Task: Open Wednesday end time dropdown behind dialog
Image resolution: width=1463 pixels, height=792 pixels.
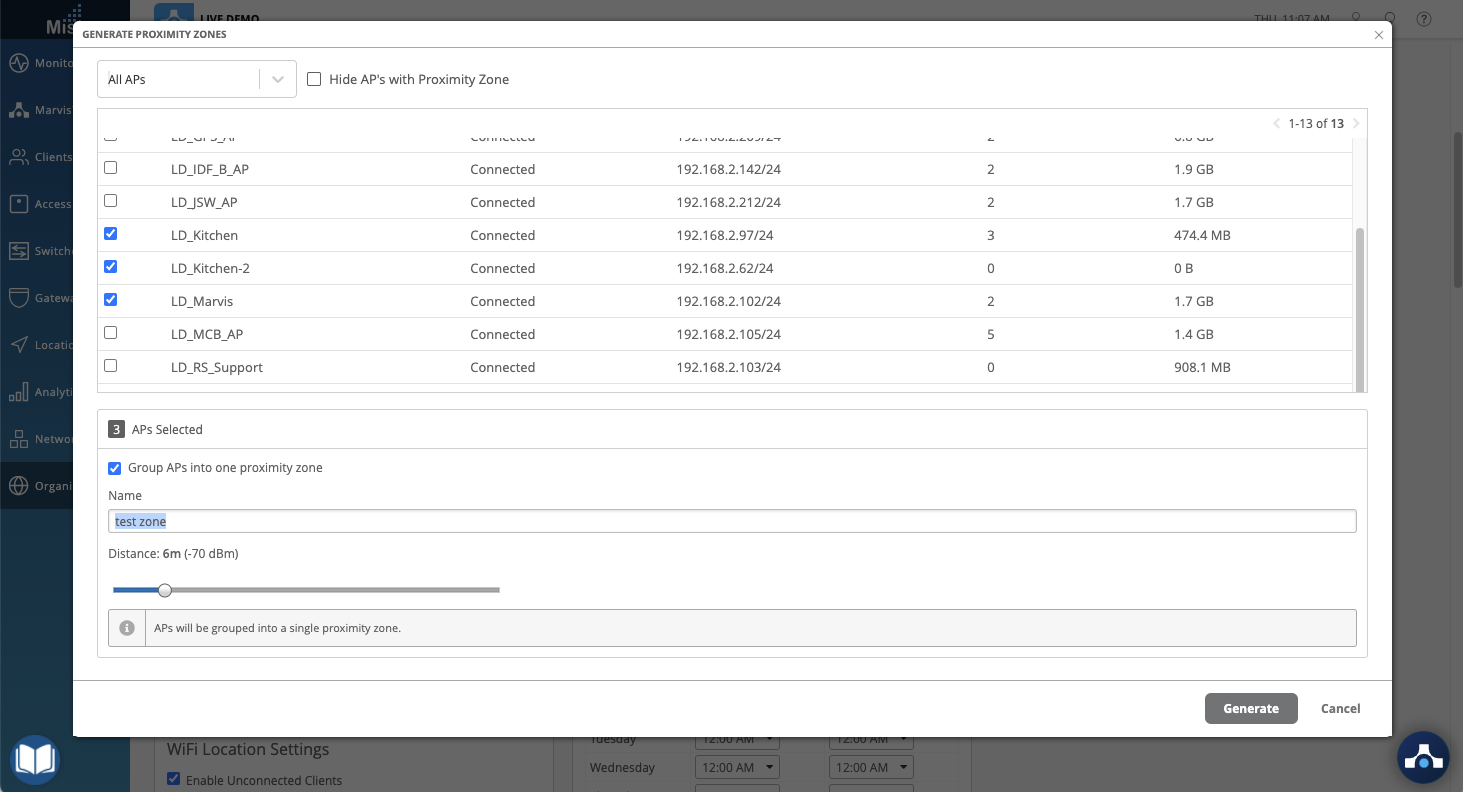Action: (x=871, y=767)
